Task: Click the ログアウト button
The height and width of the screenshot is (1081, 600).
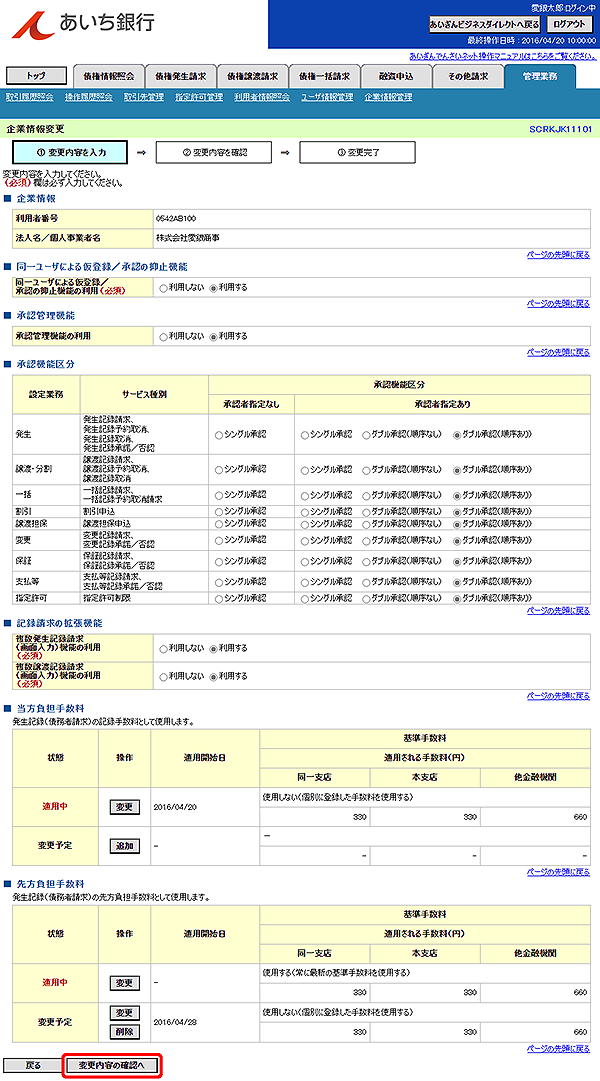Action: pyautogui.click(x=570, y=24)
